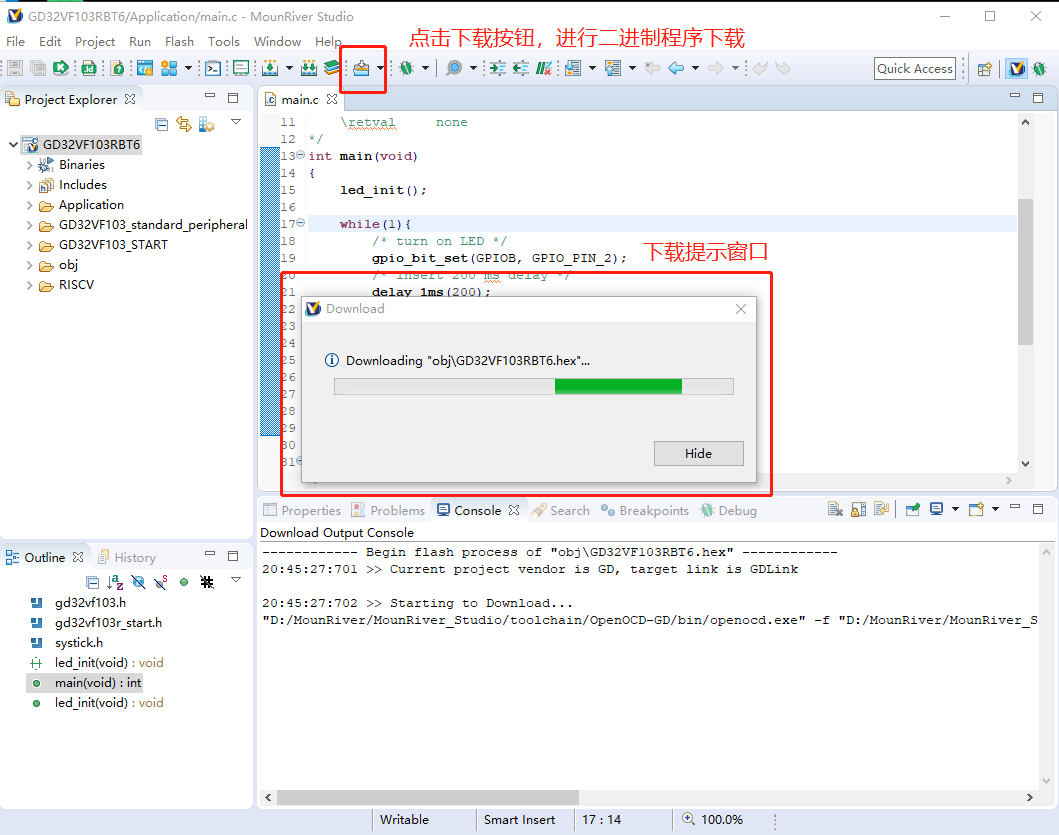The height and width of the screenshot is (835, 1059).
Task: Expand the RISCV folder node
Action: tap(30, 285)
